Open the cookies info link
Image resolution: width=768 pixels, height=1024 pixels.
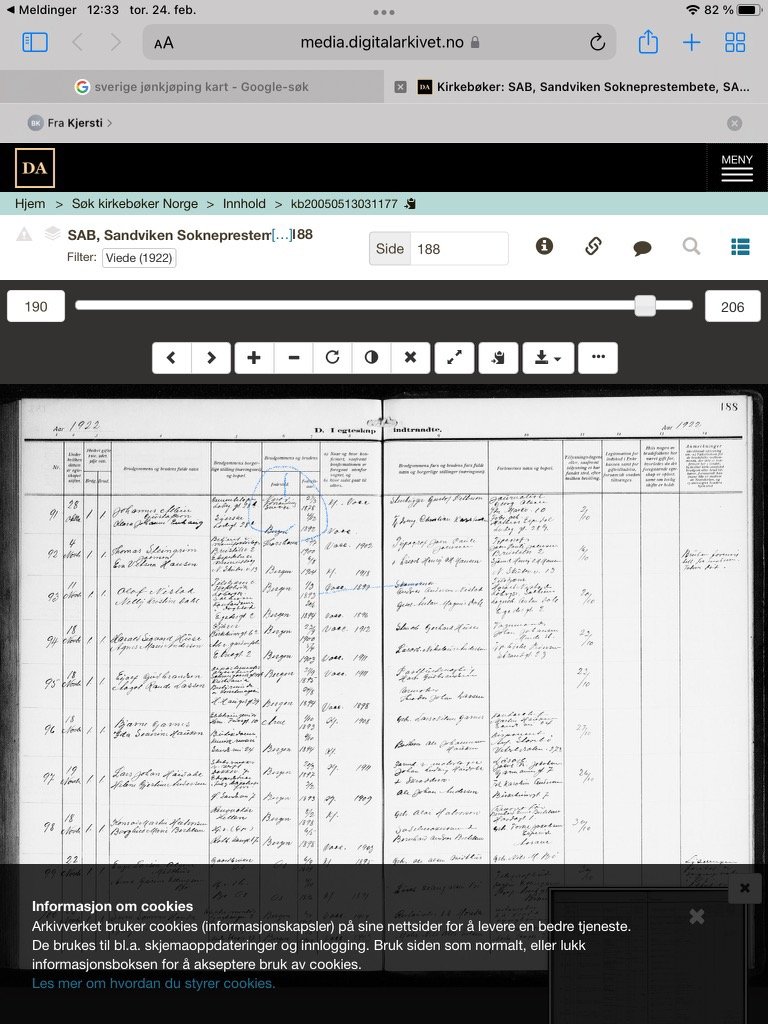click(153, 983)
